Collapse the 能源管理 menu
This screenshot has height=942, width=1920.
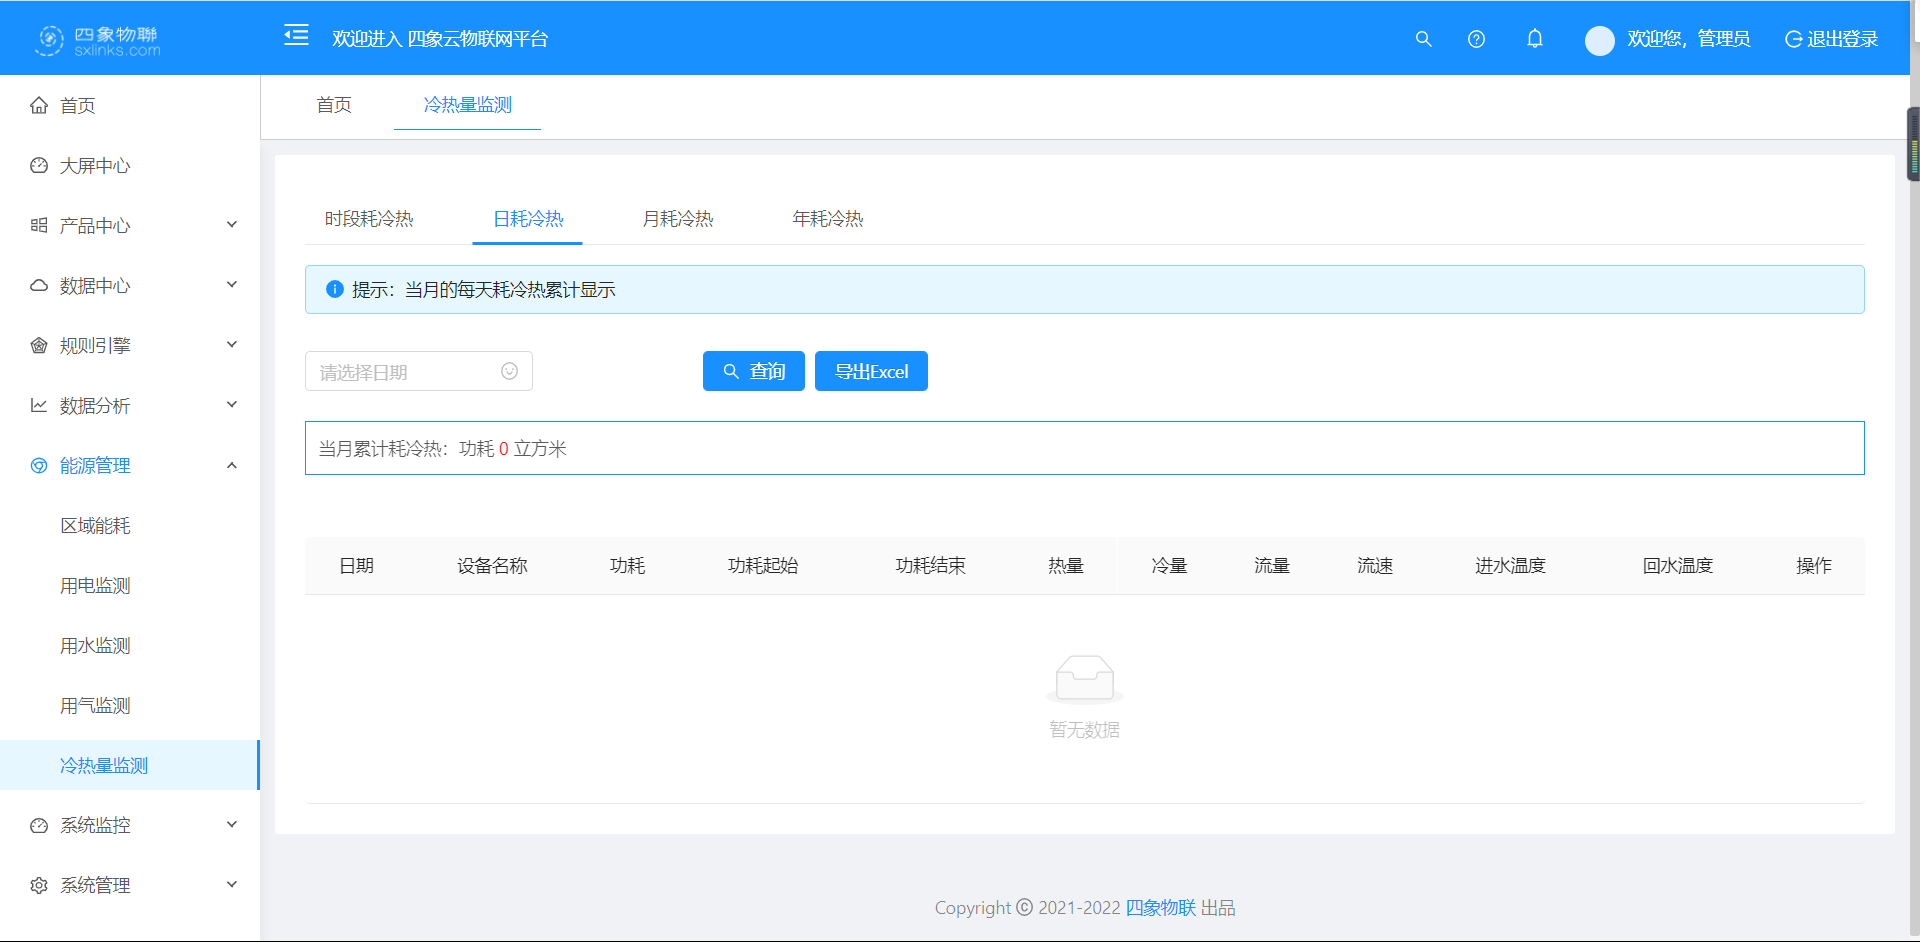130,465
